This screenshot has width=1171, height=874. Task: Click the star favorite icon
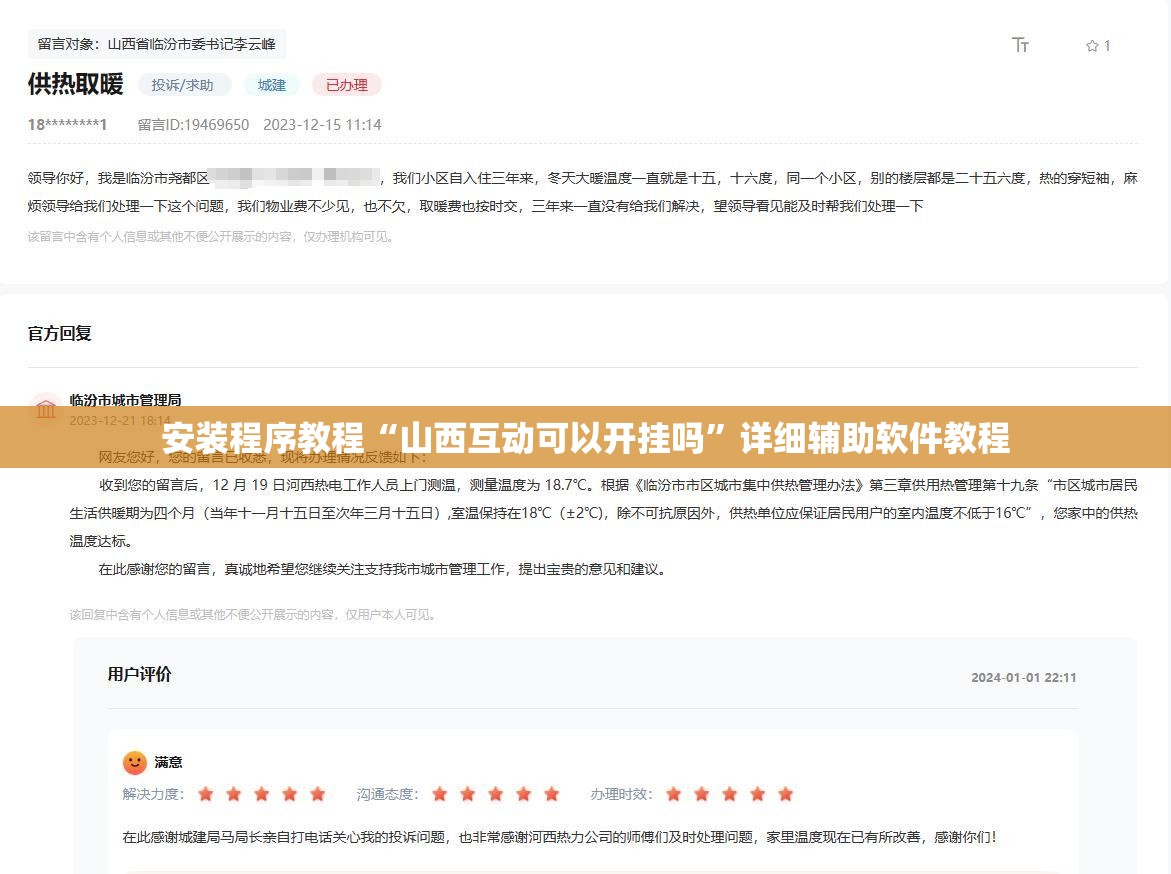(x=1092, y=46)
